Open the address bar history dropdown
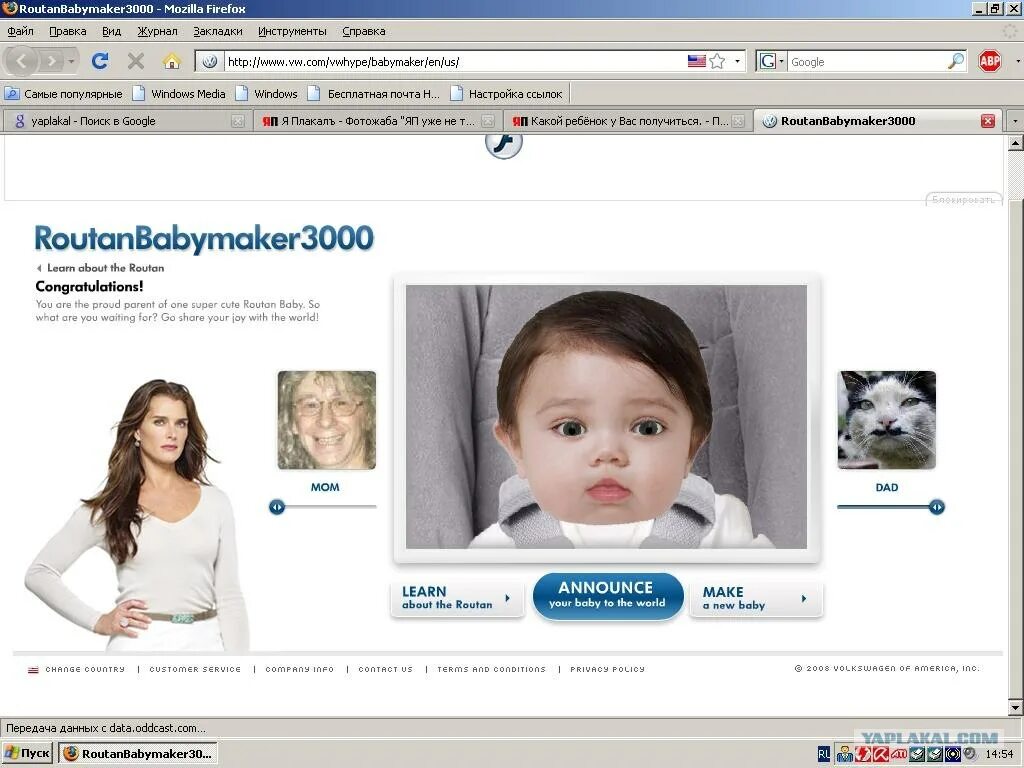Image resolution: width=1024 pixels, height=768 pixels. click(x=737, y=61)
